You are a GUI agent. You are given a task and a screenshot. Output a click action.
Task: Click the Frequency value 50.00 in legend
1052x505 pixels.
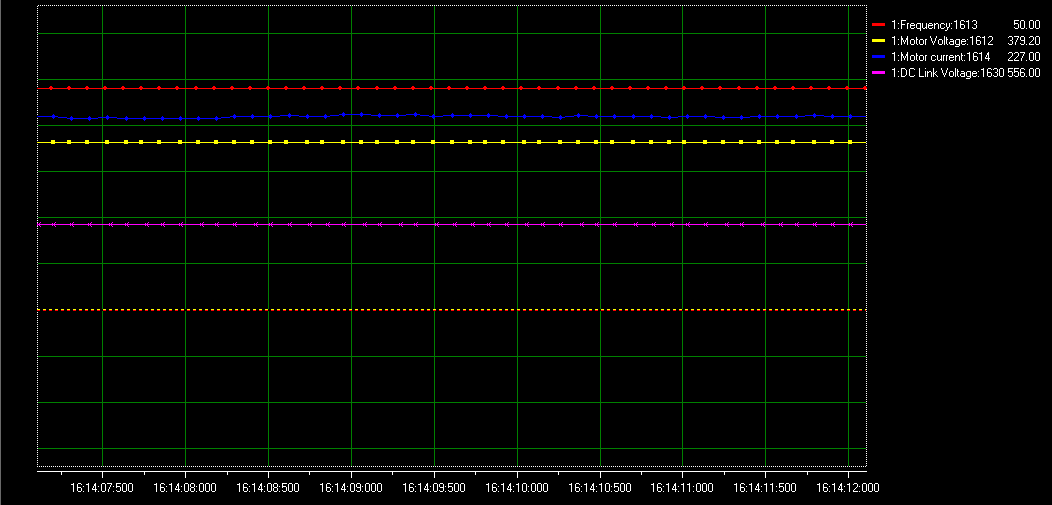[x=1026, y=24]
